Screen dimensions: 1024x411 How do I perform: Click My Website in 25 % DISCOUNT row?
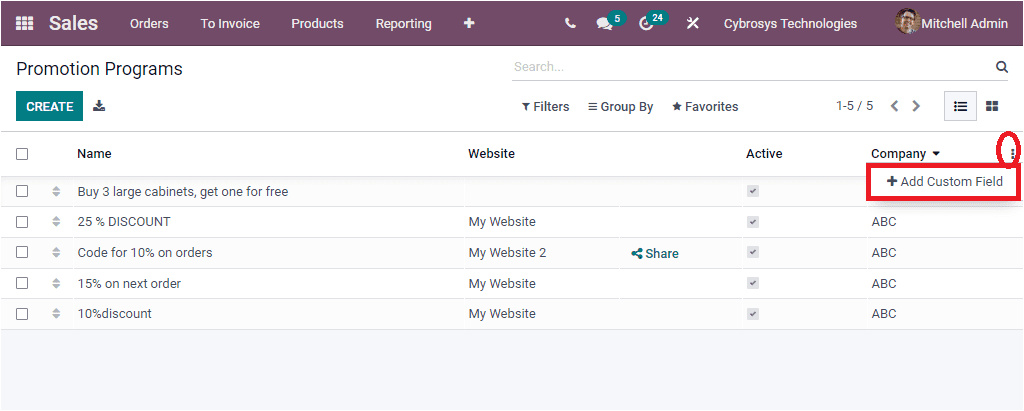502,222
